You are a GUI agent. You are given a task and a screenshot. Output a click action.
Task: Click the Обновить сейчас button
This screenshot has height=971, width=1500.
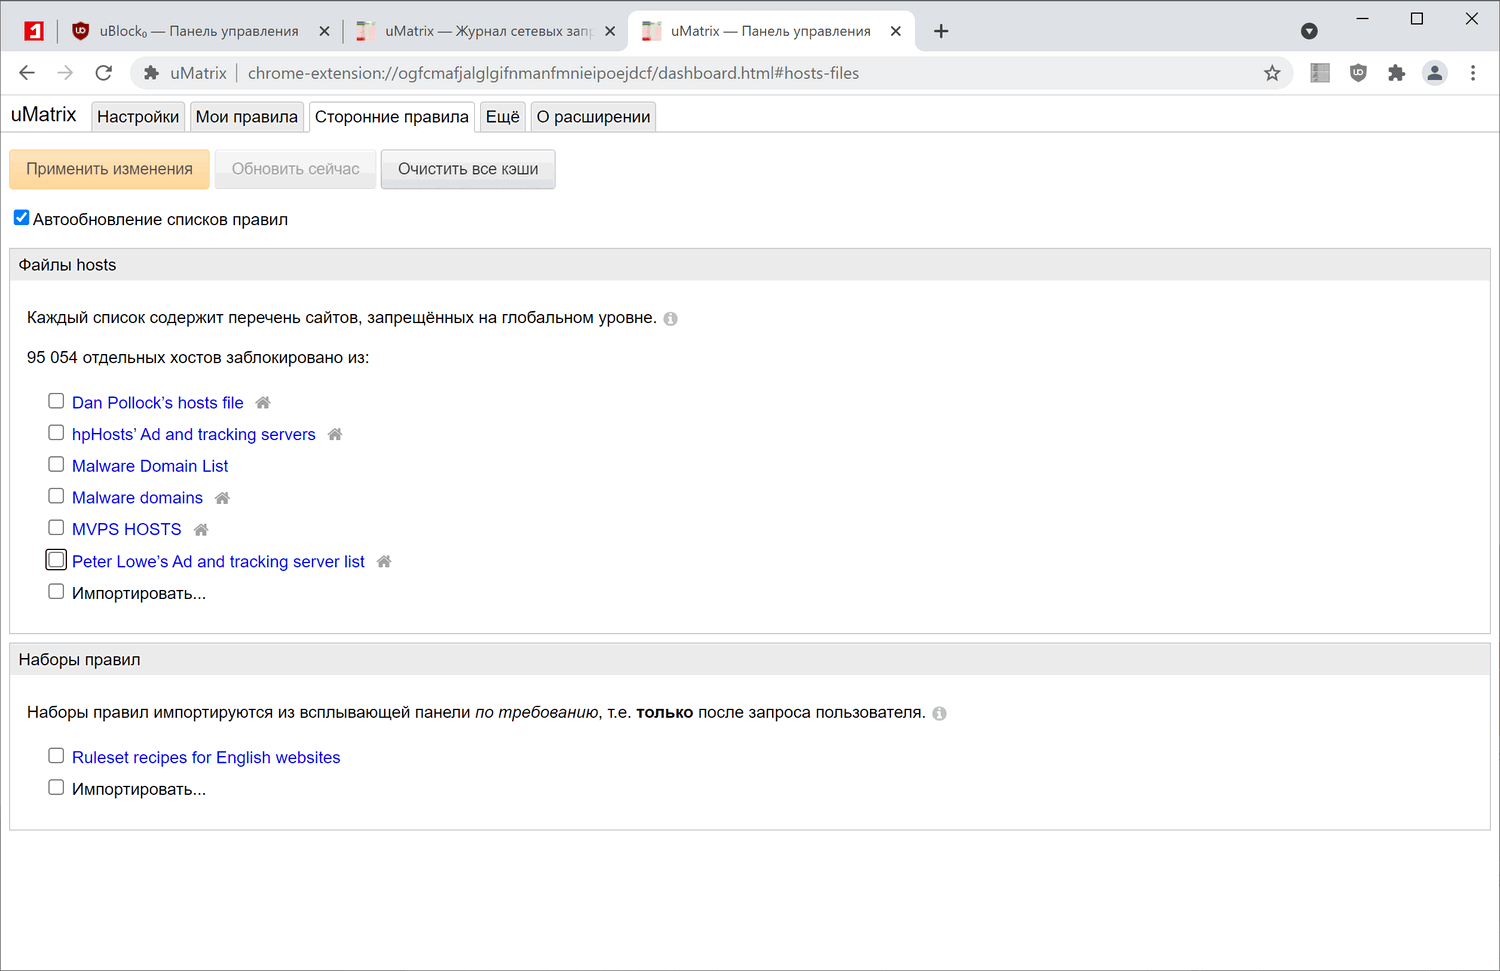(x=296, y=169)
